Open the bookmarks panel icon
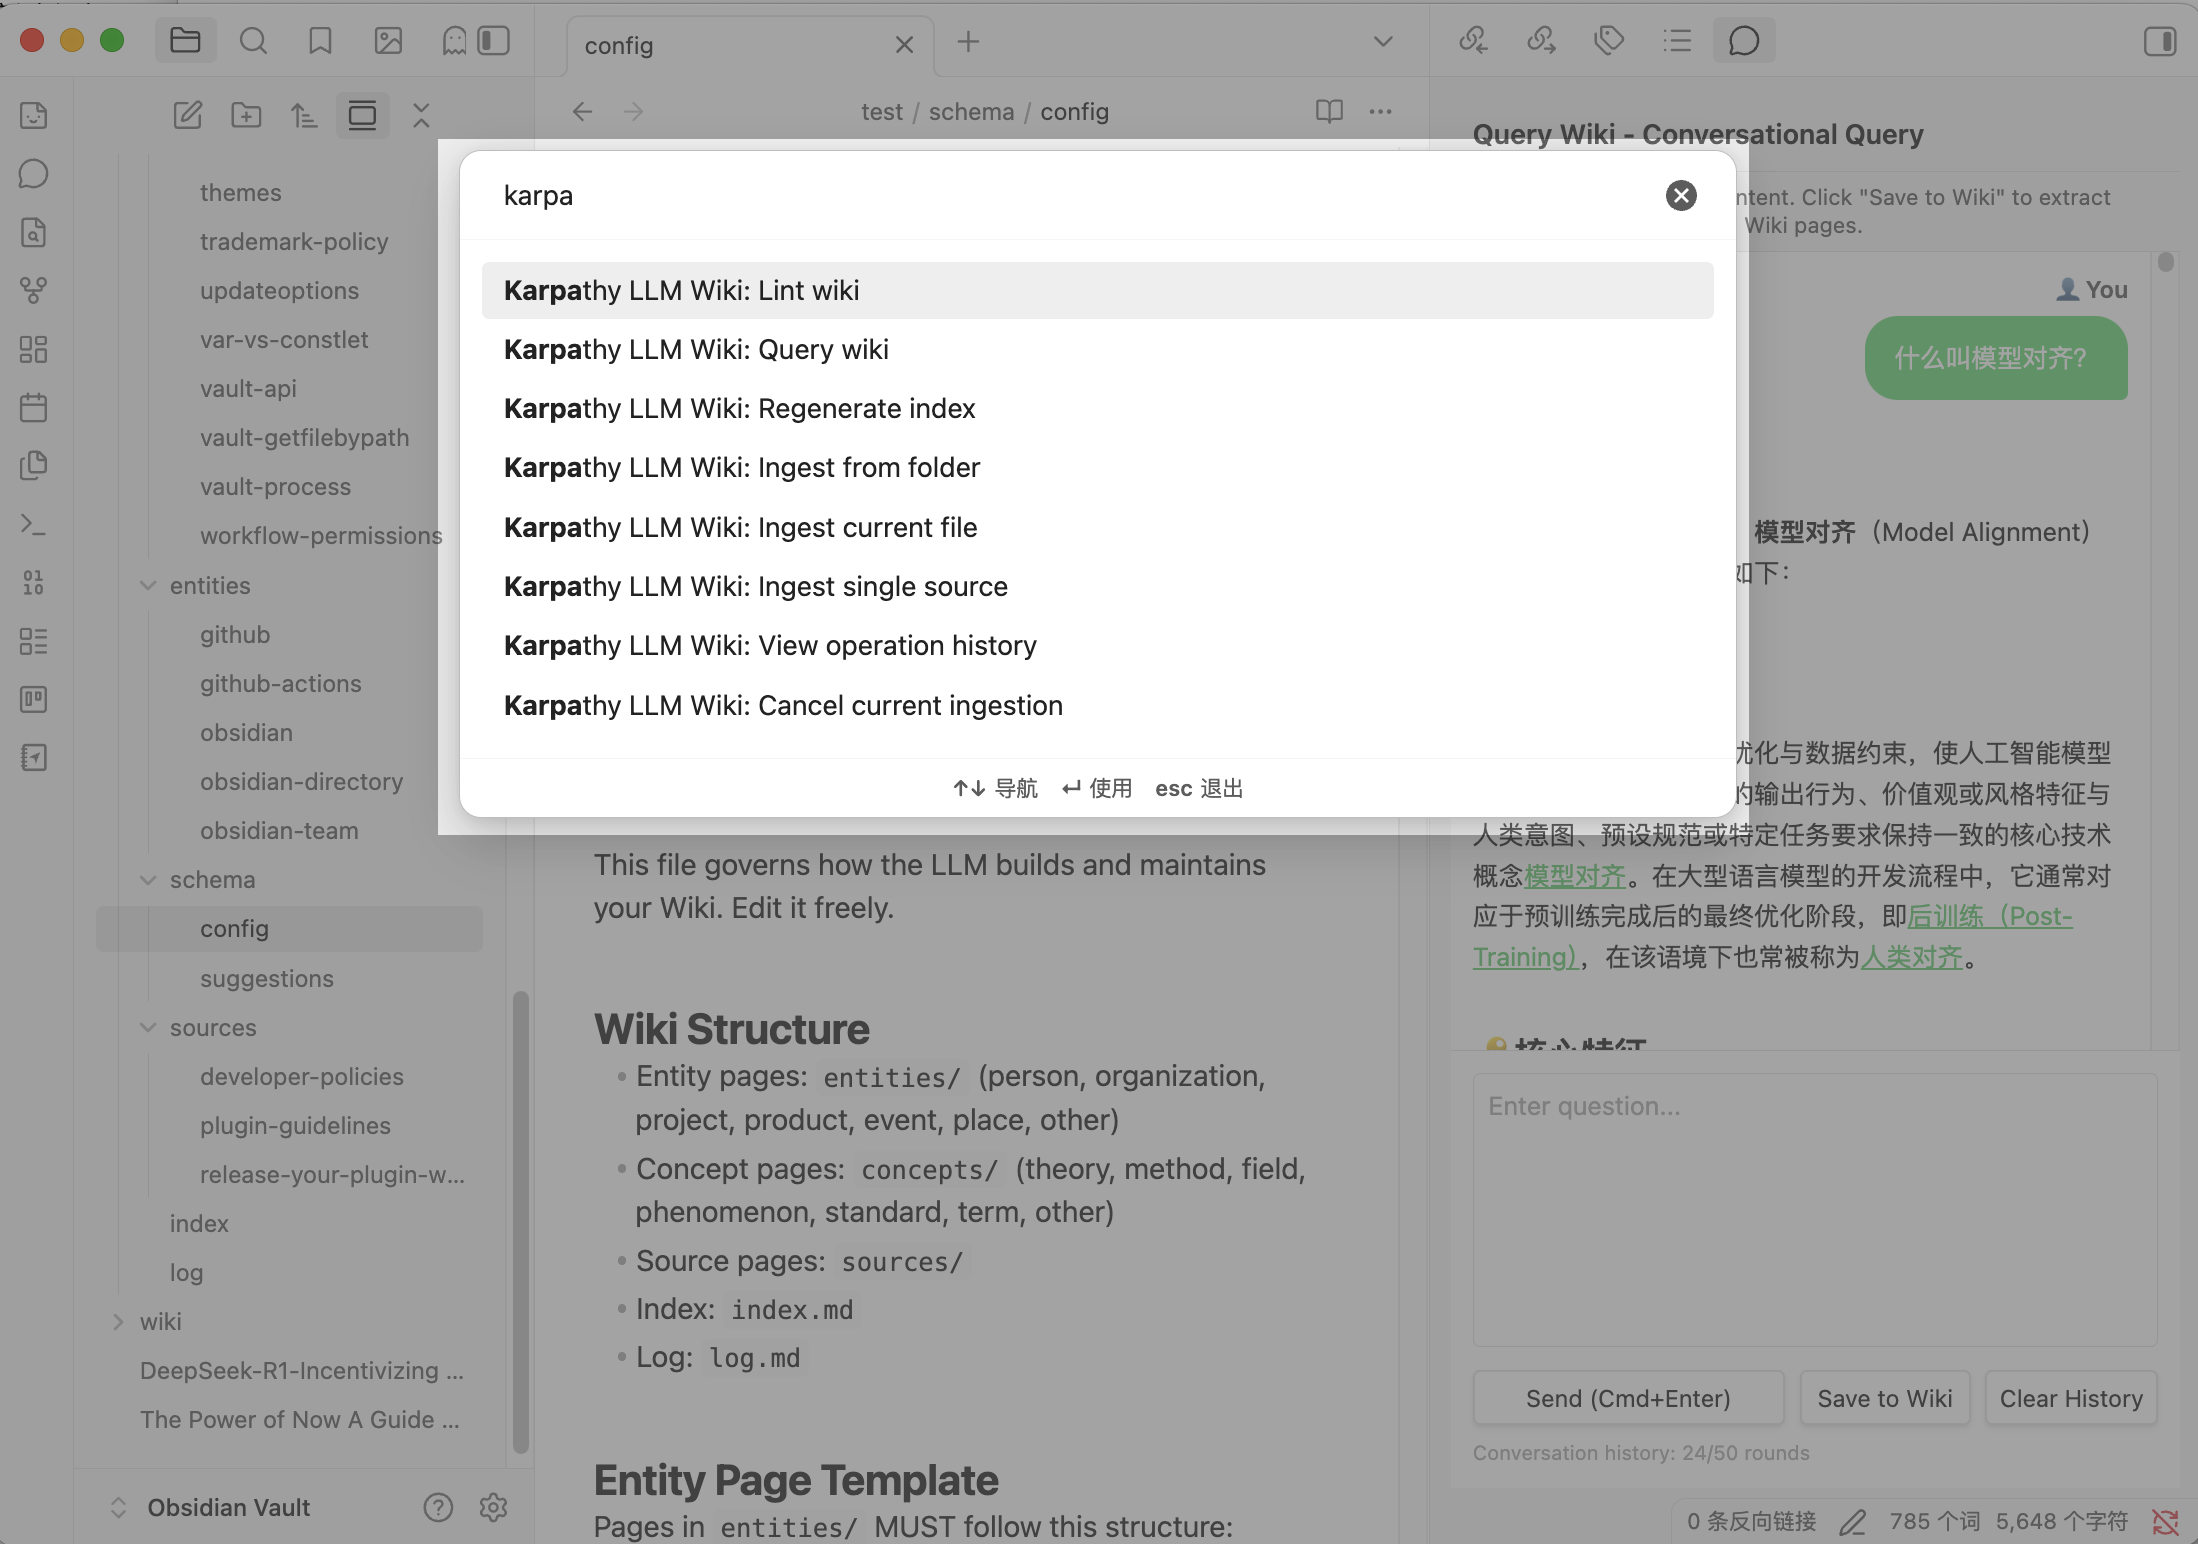 [x=320, y=41]
